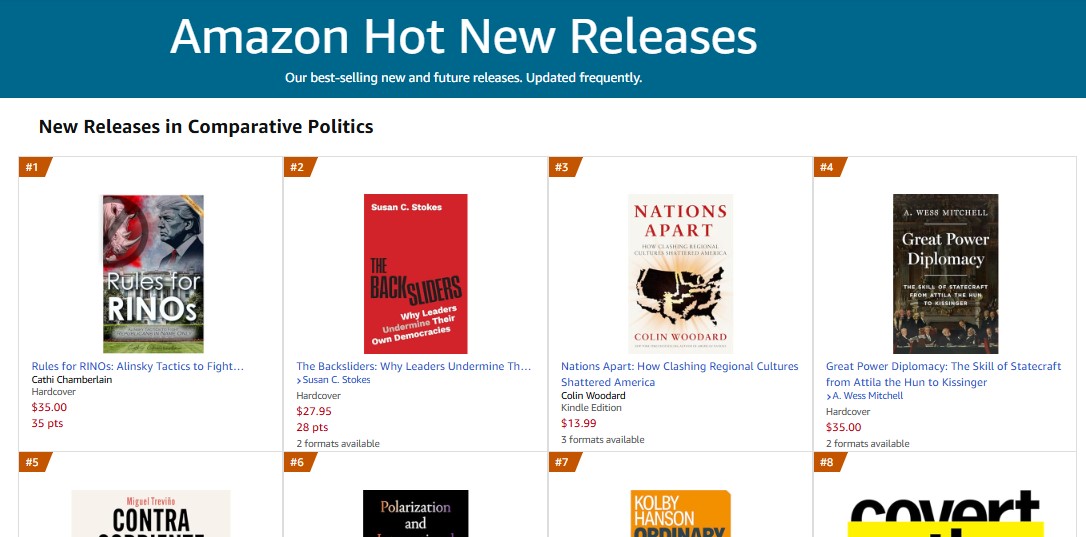Open the Nations Apart book cover
Image resolution: width=1086 pixels, height=537 pixels.
click(680, 273)
